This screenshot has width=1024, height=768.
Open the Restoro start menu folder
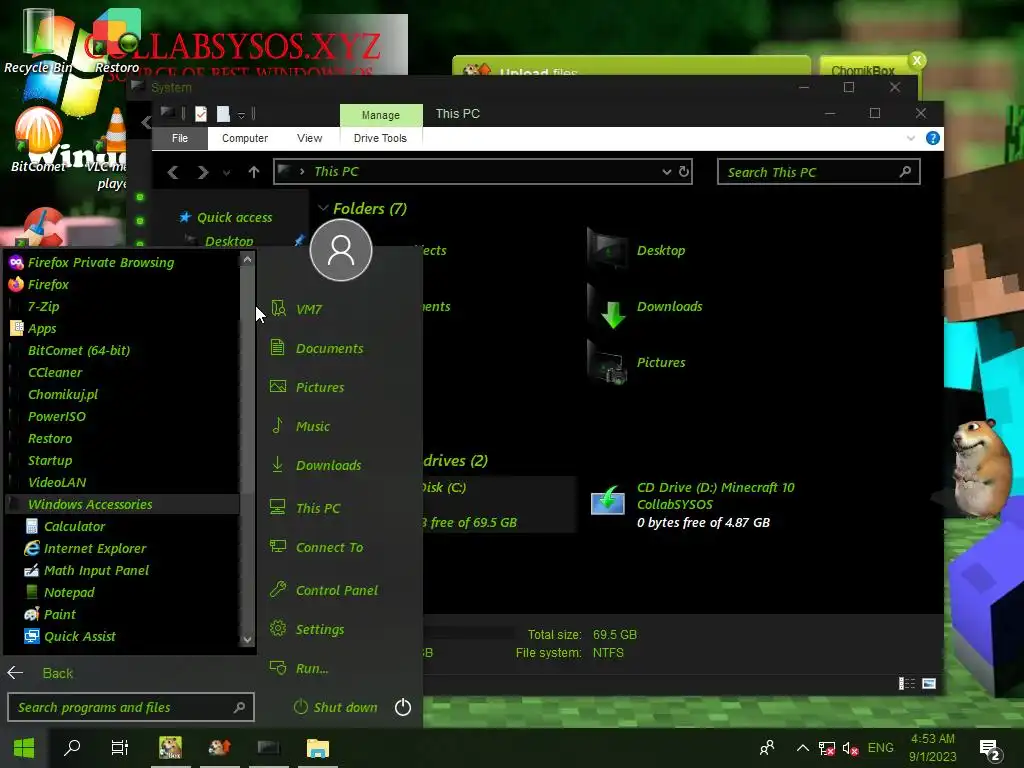tap(50, 439)
